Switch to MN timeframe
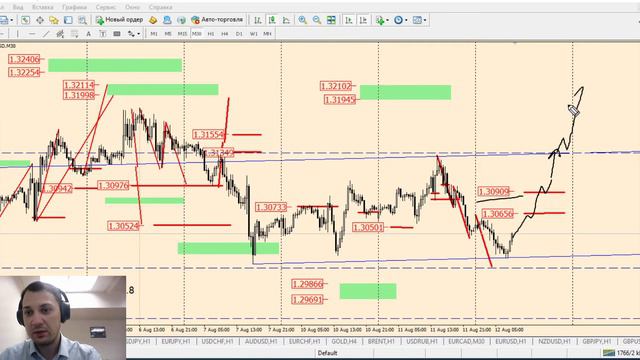The width and height of the screenshot is (640, 360). tap(267, 34)
